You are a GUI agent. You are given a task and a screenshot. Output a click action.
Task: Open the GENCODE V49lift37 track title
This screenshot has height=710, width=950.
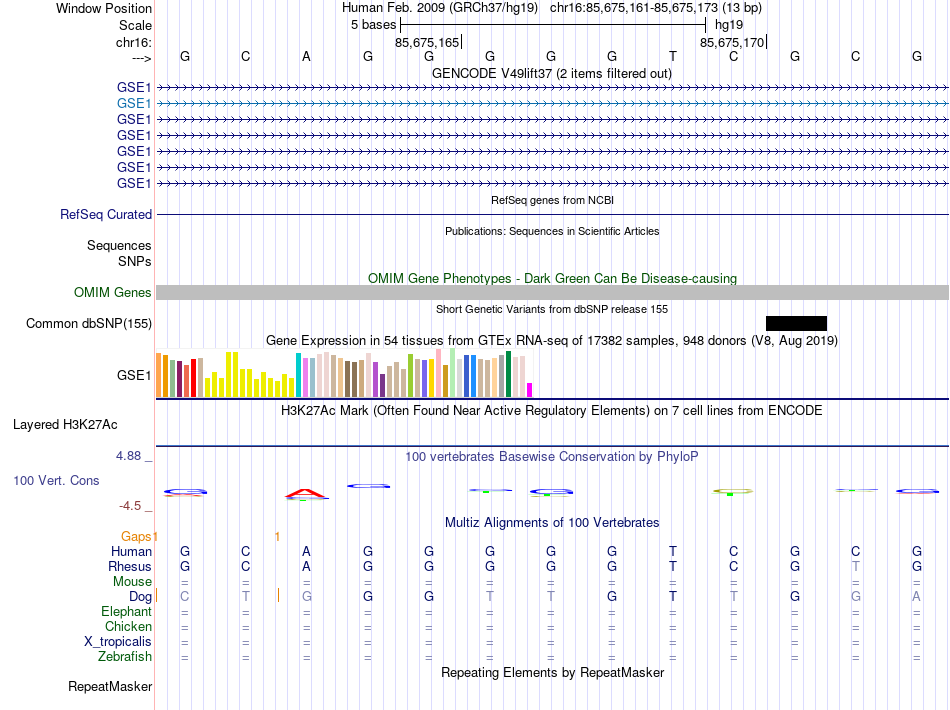click(x=552, y=73)
